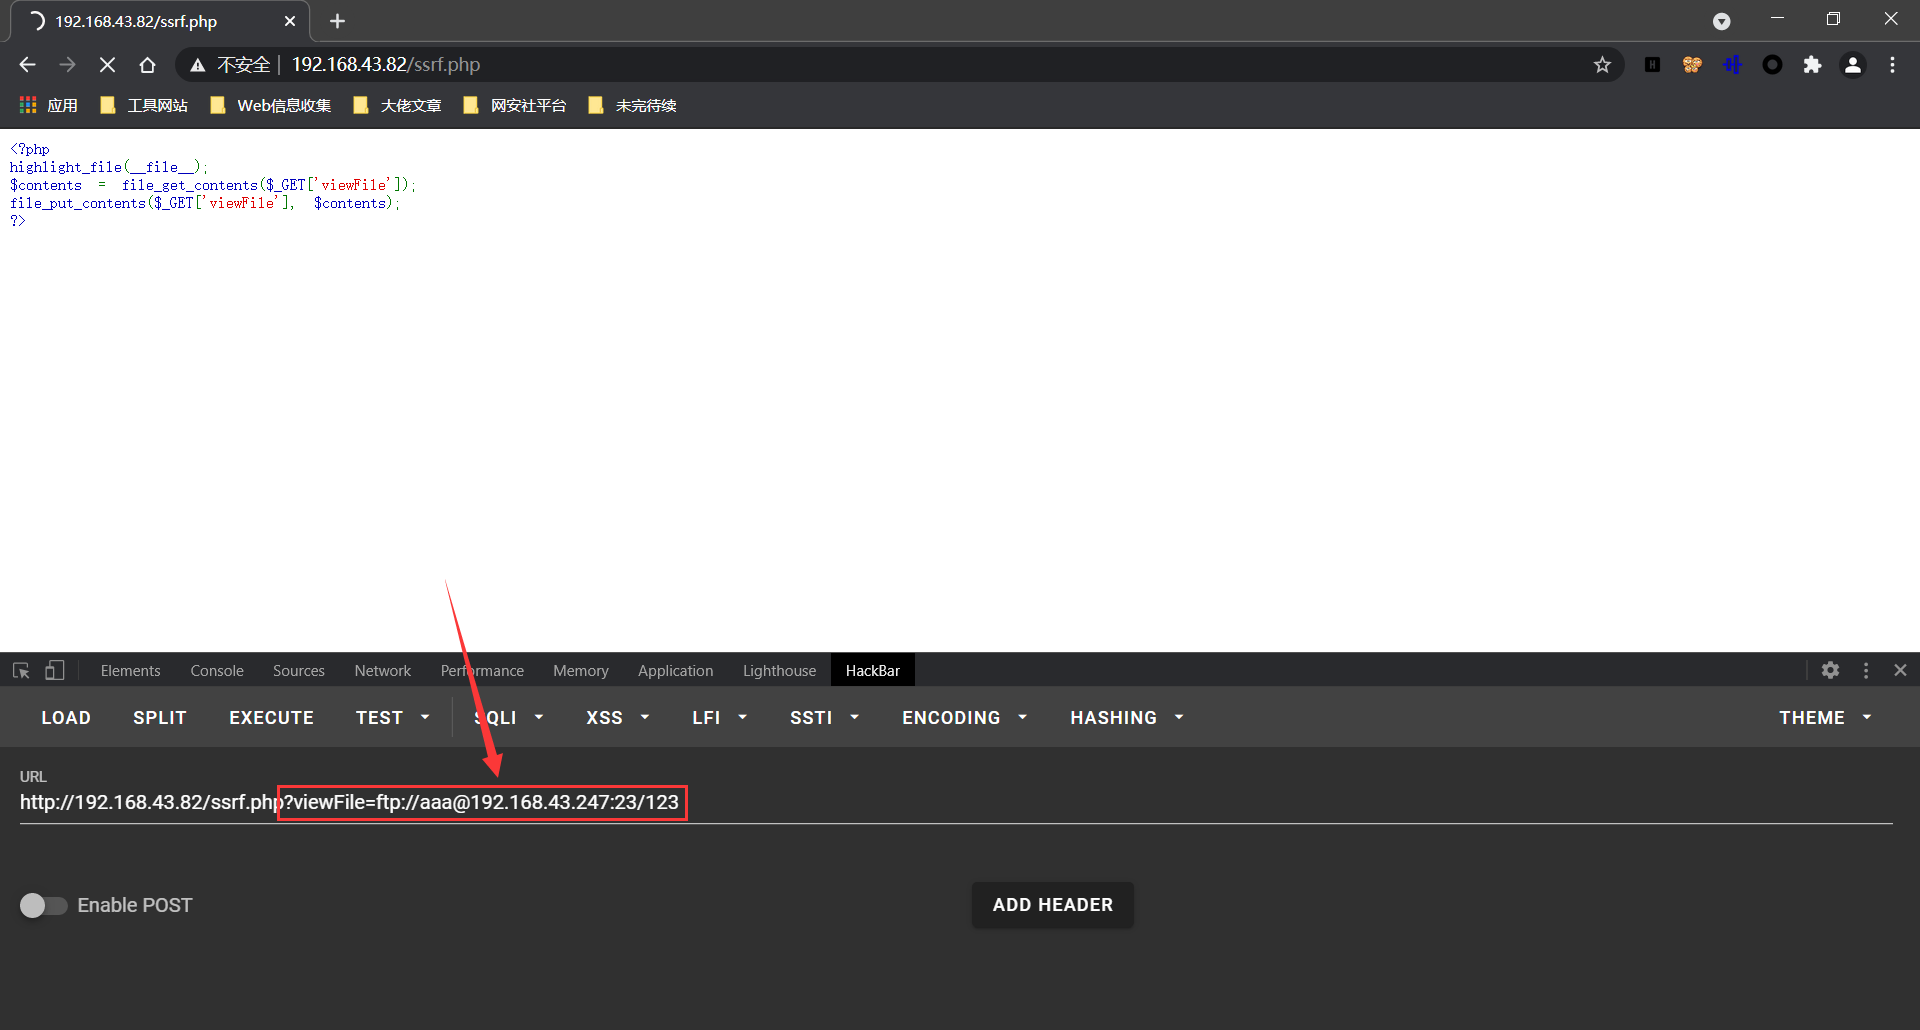Open the Web信息收集 bookmark folder

[271, 106]
